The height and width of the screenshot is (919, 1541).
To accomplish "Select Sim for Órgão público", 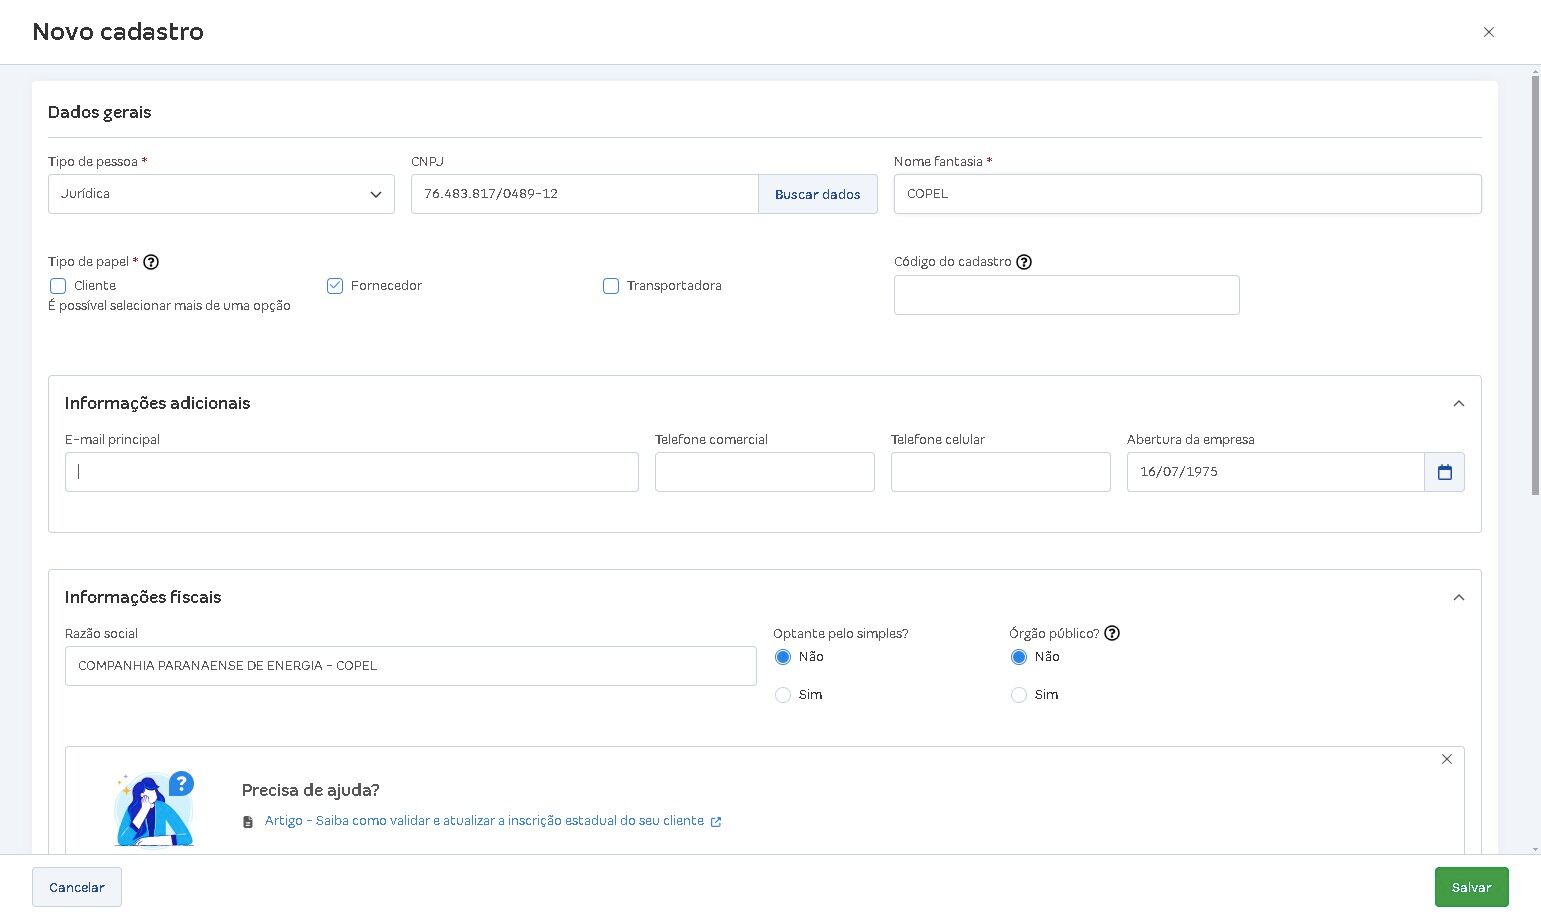I will point(1019,695).
